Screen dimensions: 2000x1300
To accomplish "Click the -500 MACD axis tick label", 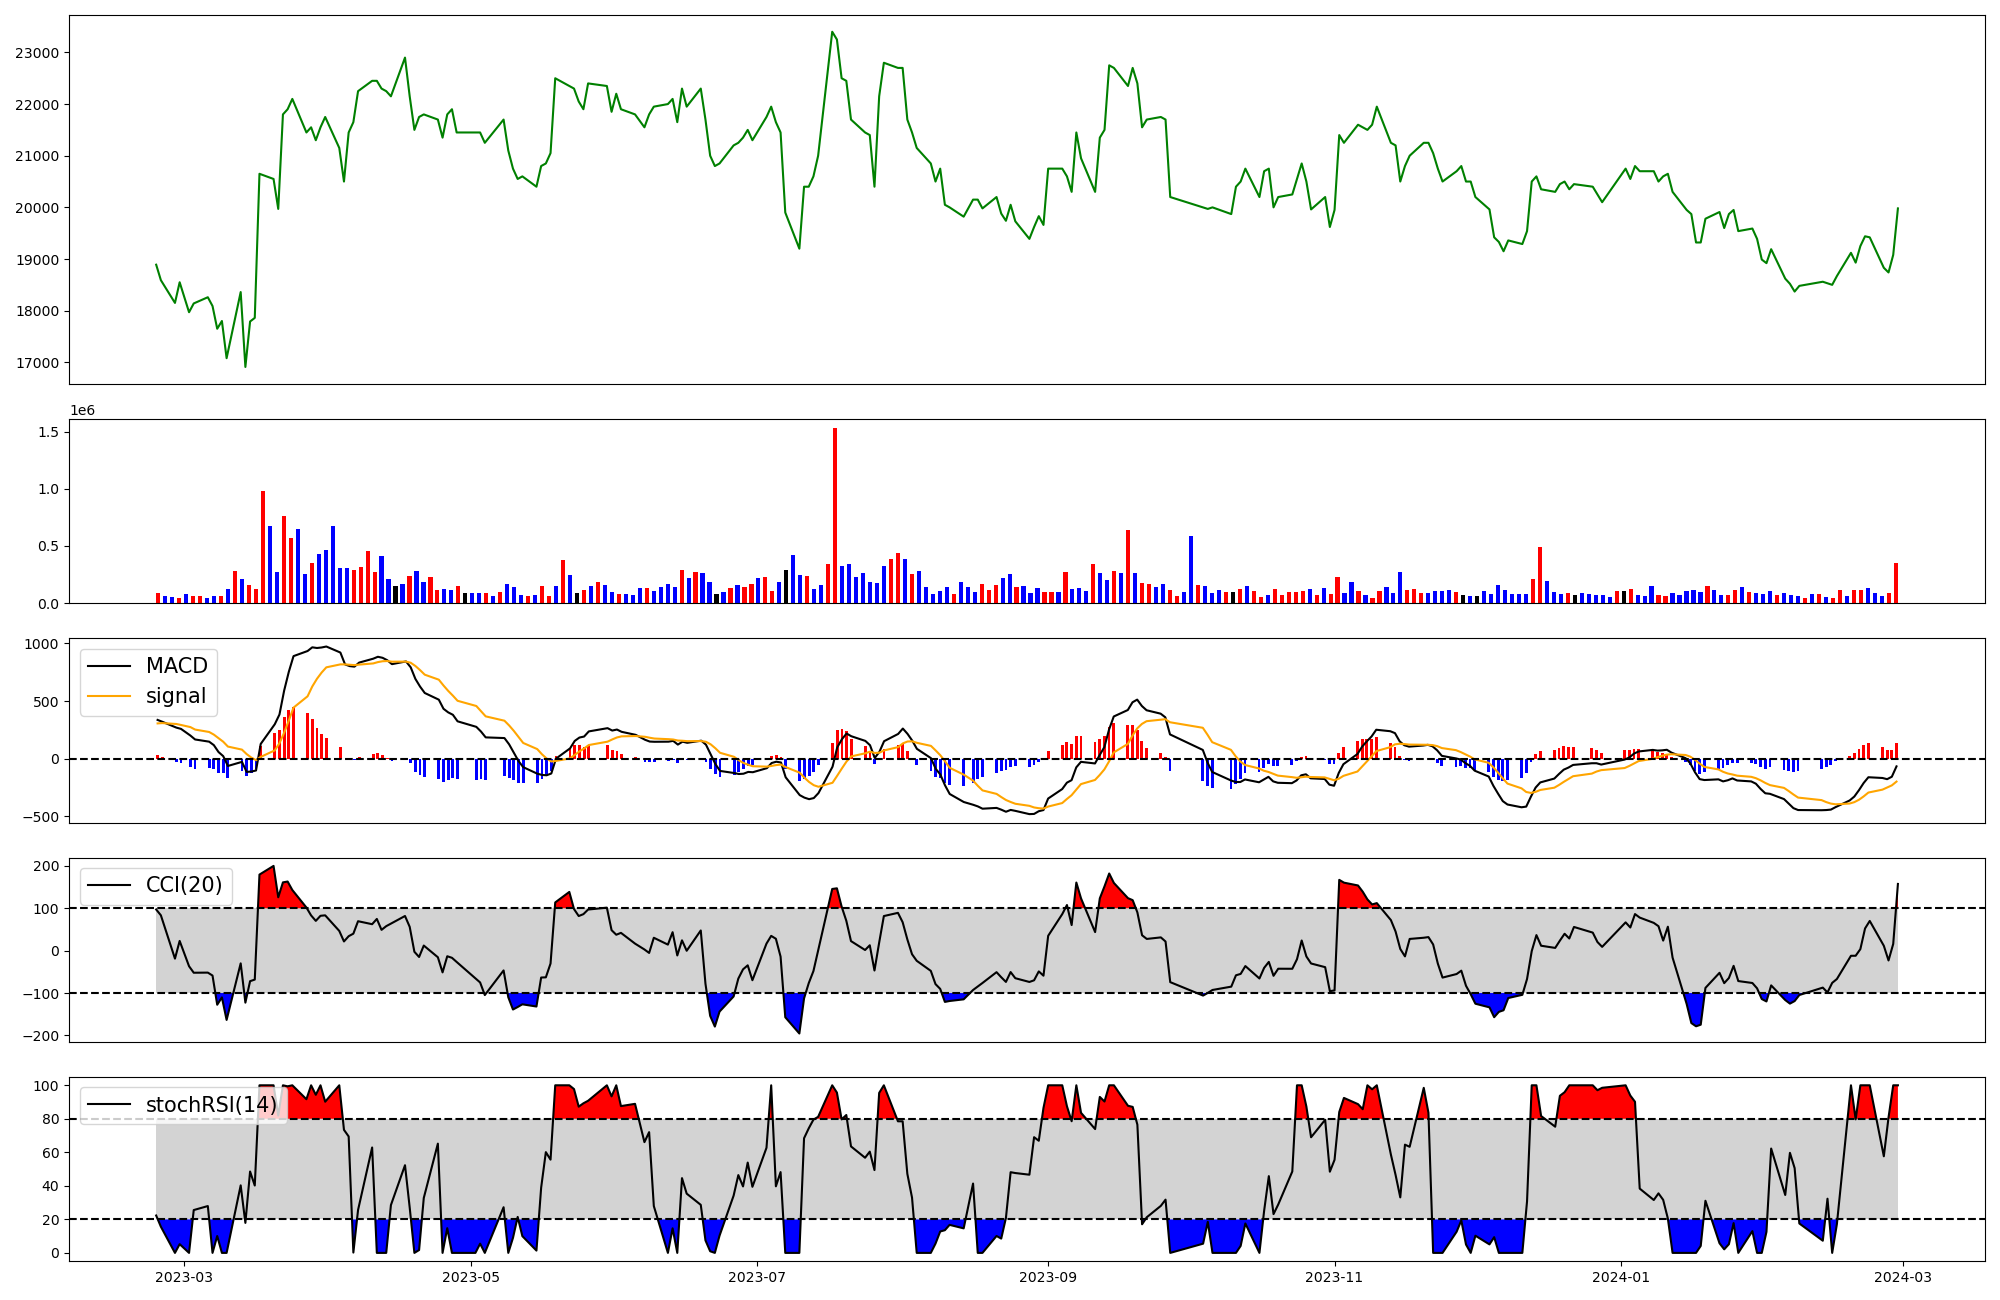I will (x=41, y=817).
